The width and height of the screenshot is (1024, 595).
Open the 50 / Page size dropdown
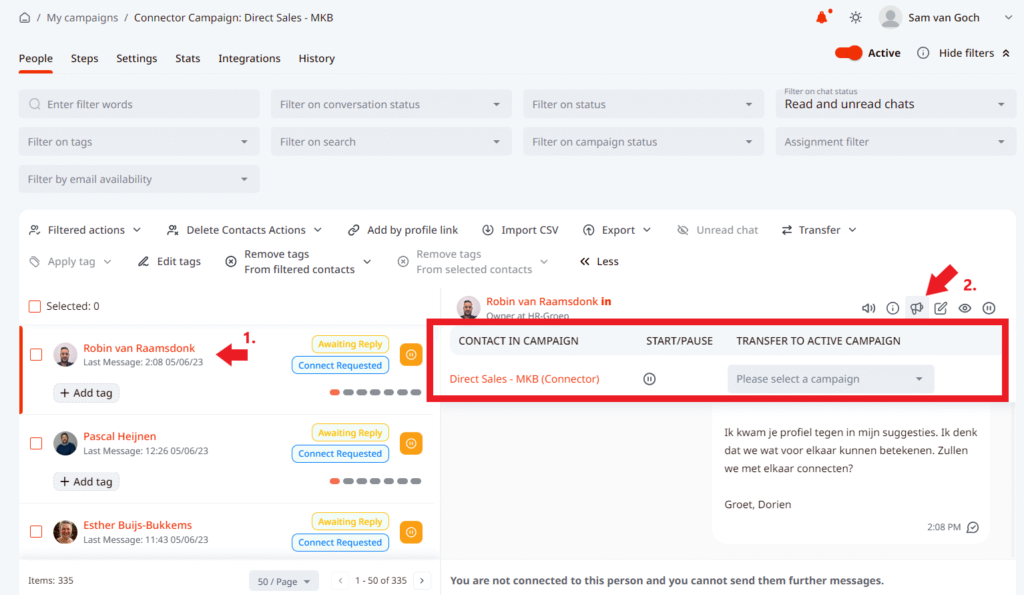[x=283, y=580]
